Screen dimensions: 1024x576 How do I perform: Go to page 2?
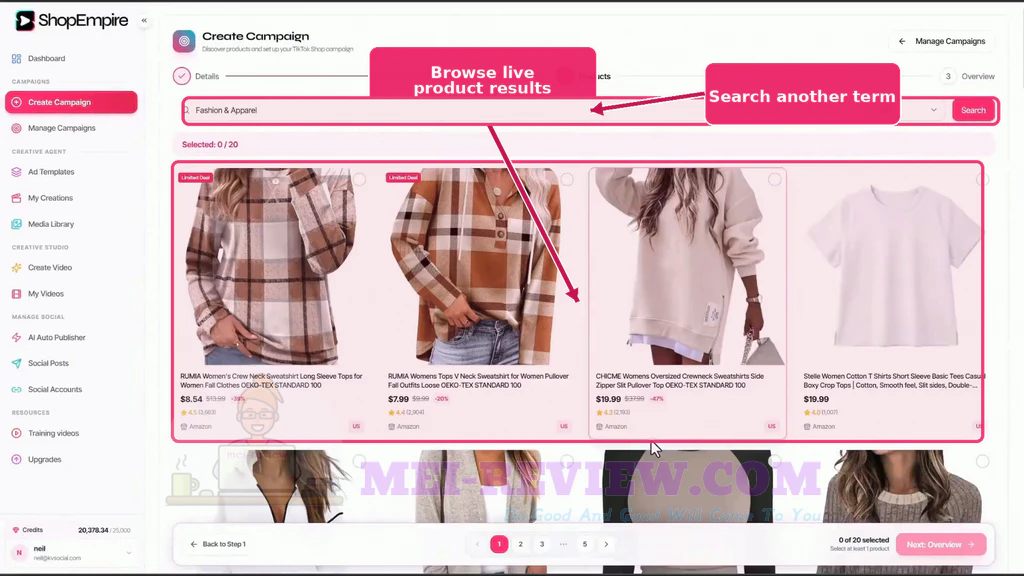(x=520, y=544)
